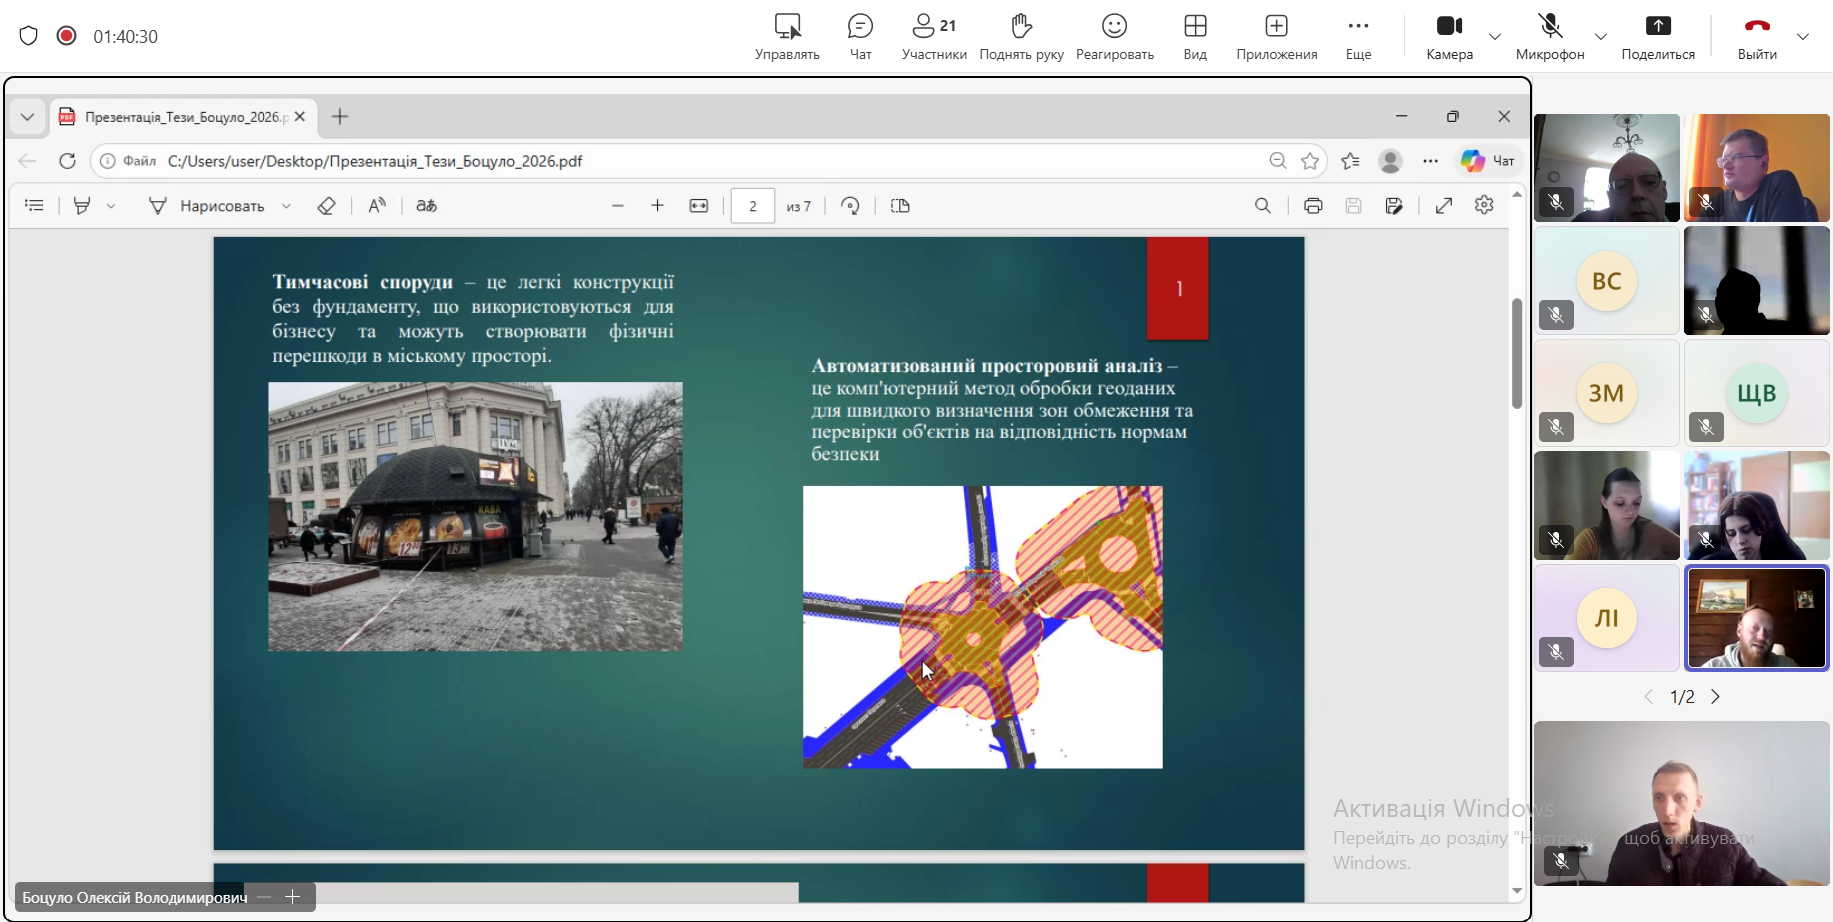This screenshot has width=1833, height=922.
Task: Go to next page of participant videos
Action: pyautogui.click(x=1715, y=697)
